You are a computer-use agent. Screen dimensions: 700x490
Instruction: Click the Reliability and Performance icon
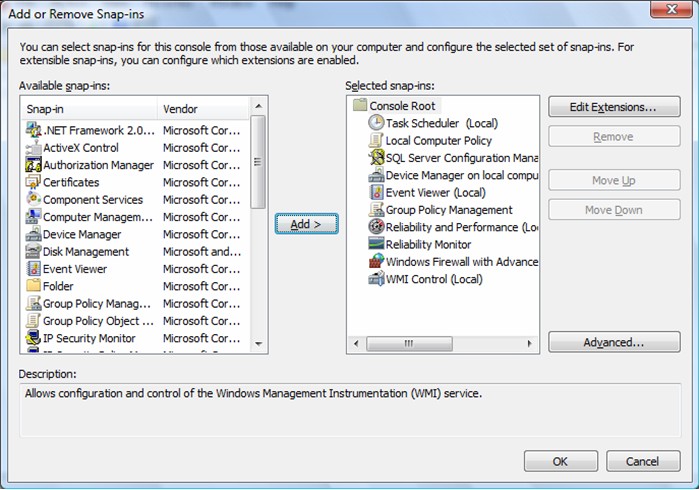pyautogui.click(x=376, y=227)
